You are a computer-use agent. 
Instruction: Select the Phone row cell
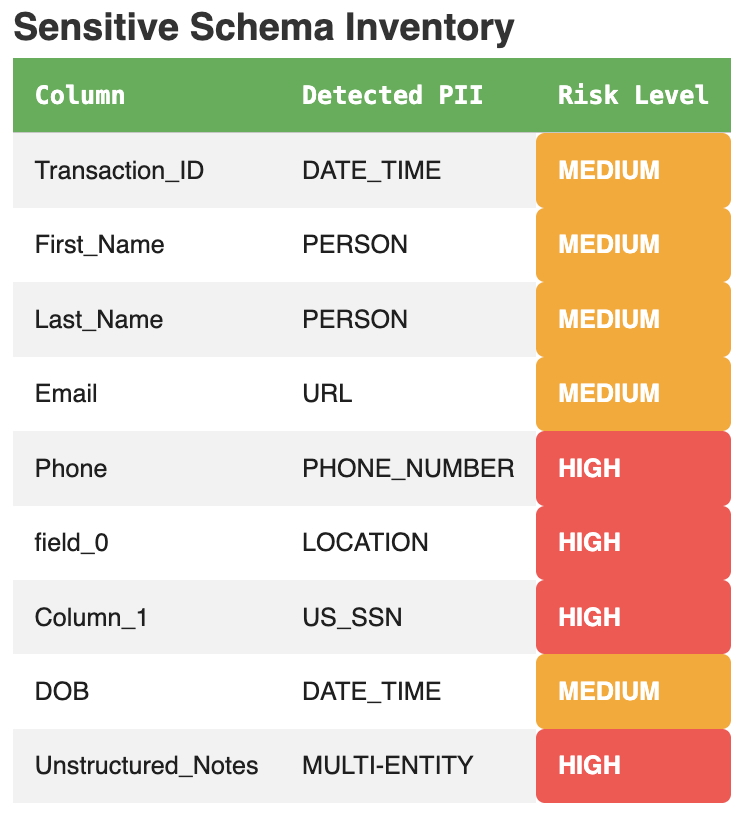tap(71, 469)
